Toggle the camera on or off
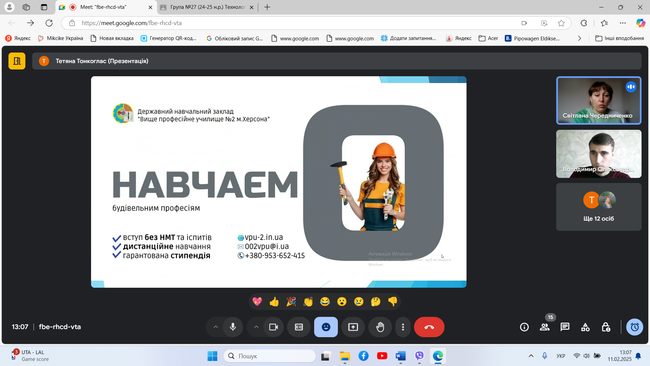650x366 pixels. (x=274, y=327)
